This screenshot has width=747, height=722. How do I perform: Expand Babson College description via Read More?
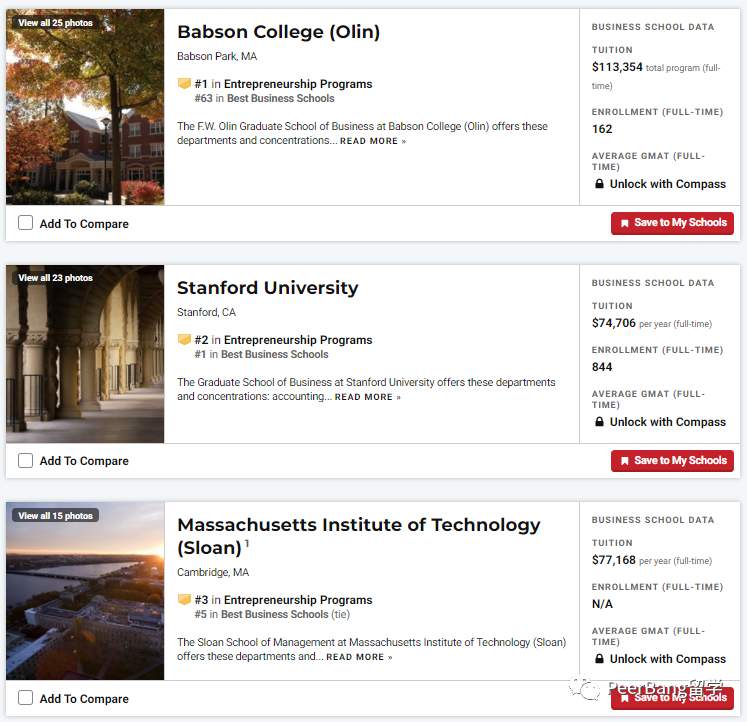(x=372, y=142)
